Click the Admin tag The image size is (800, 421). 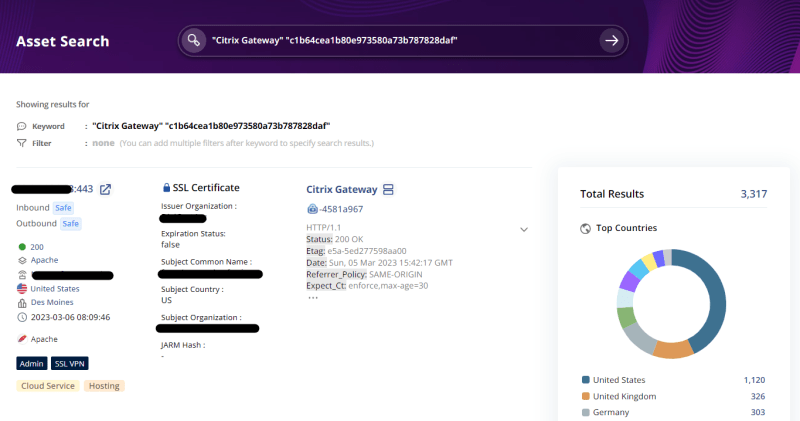click(x=32, y=363)
